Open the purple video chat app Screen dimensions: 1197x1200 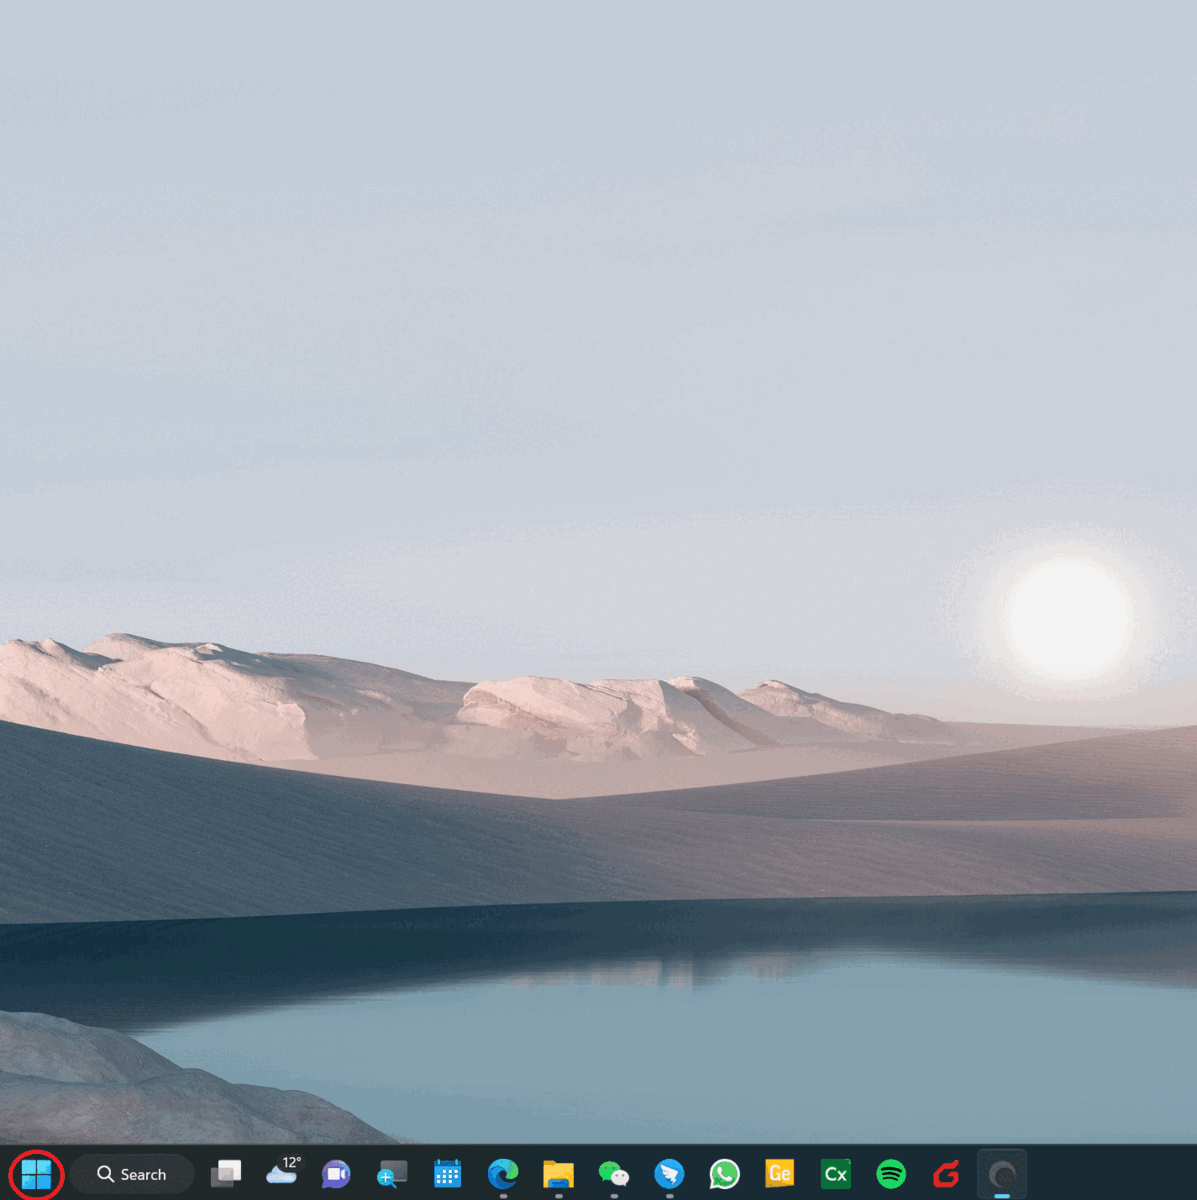click(335, 1174)
